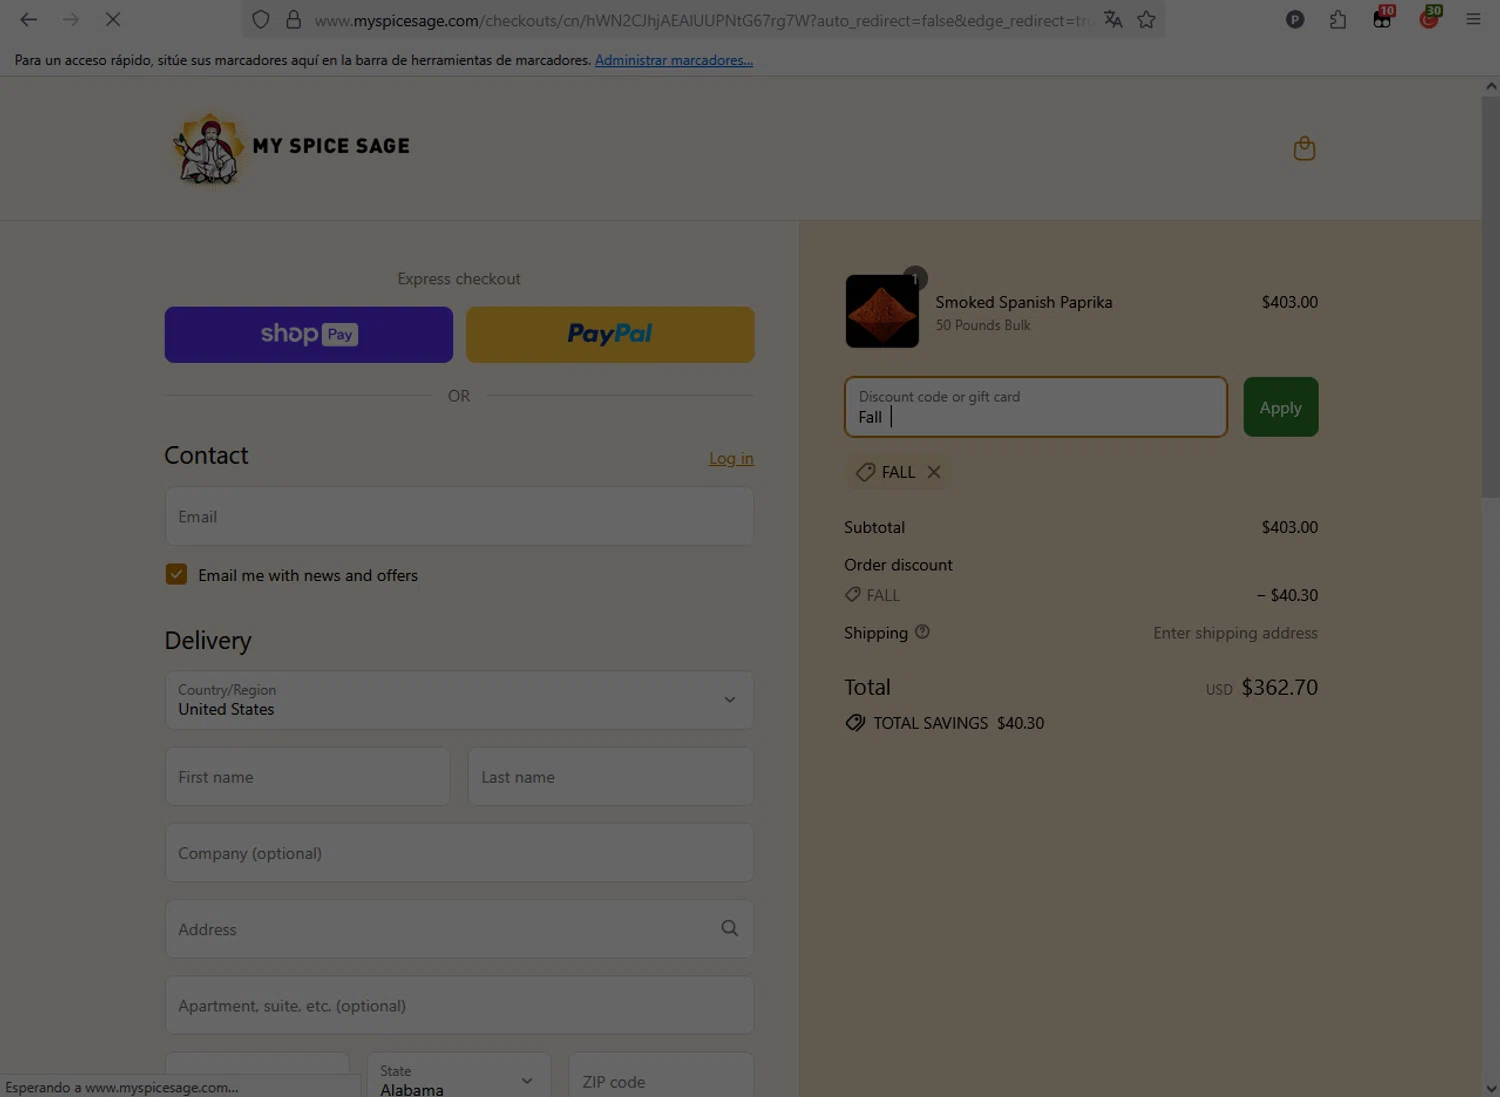The image size is (1500, 1097).
Task: Translate this page using the translate icon
Action: point(1113,19)
